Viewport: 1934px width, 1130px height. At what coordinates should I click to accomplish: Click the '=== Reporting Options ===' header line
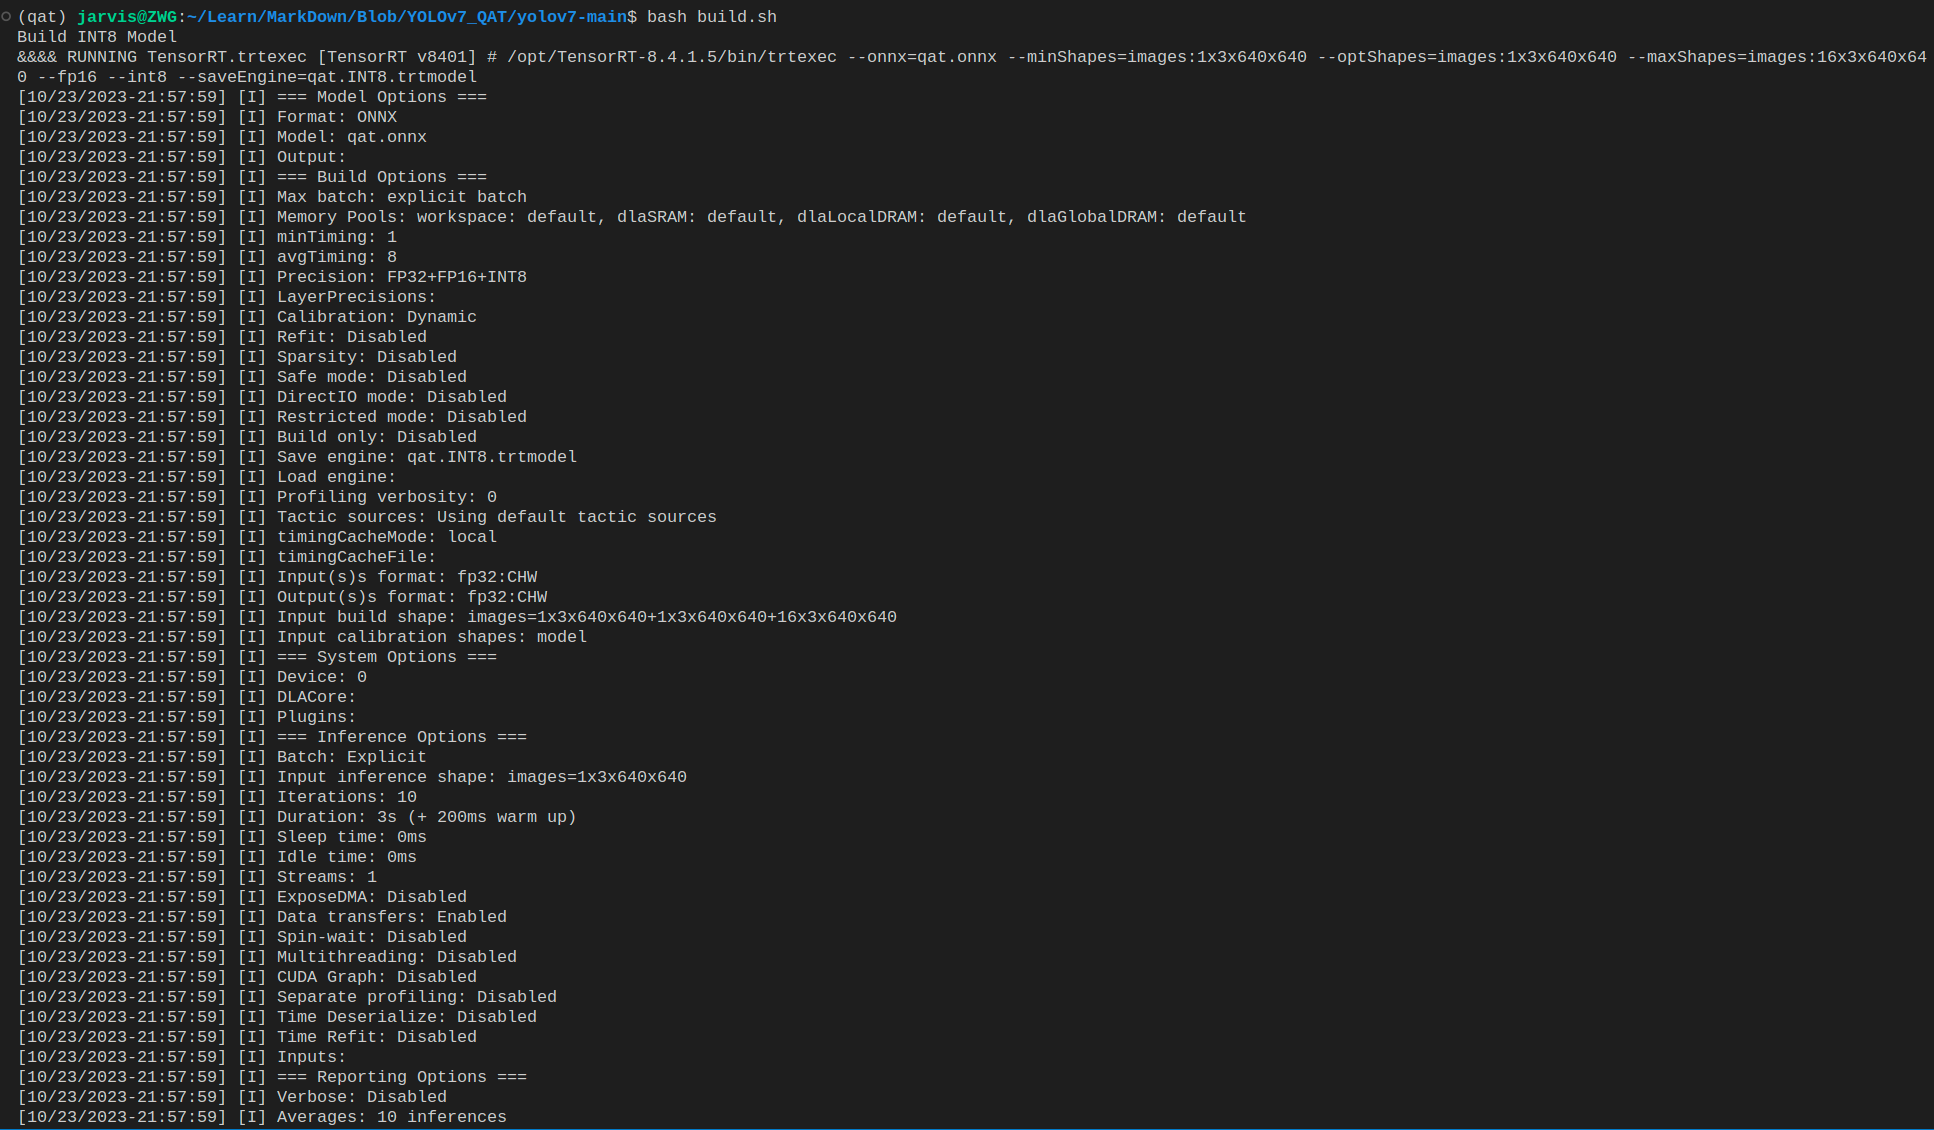point(401,1077)
